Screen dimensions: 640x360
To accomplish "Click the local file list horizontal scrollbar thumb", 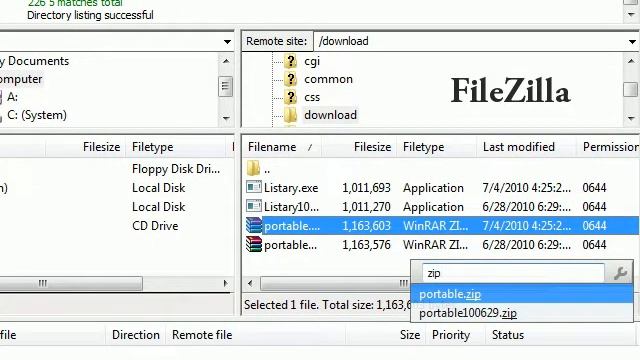I will [70, 283].
